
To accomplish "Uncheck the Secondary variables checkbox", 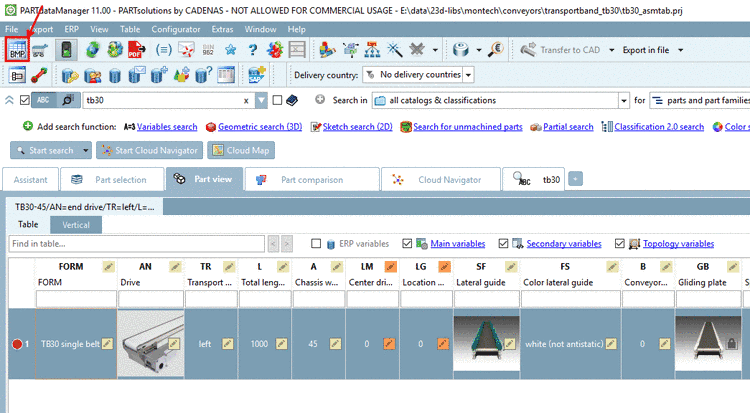I will pos(503,244).
